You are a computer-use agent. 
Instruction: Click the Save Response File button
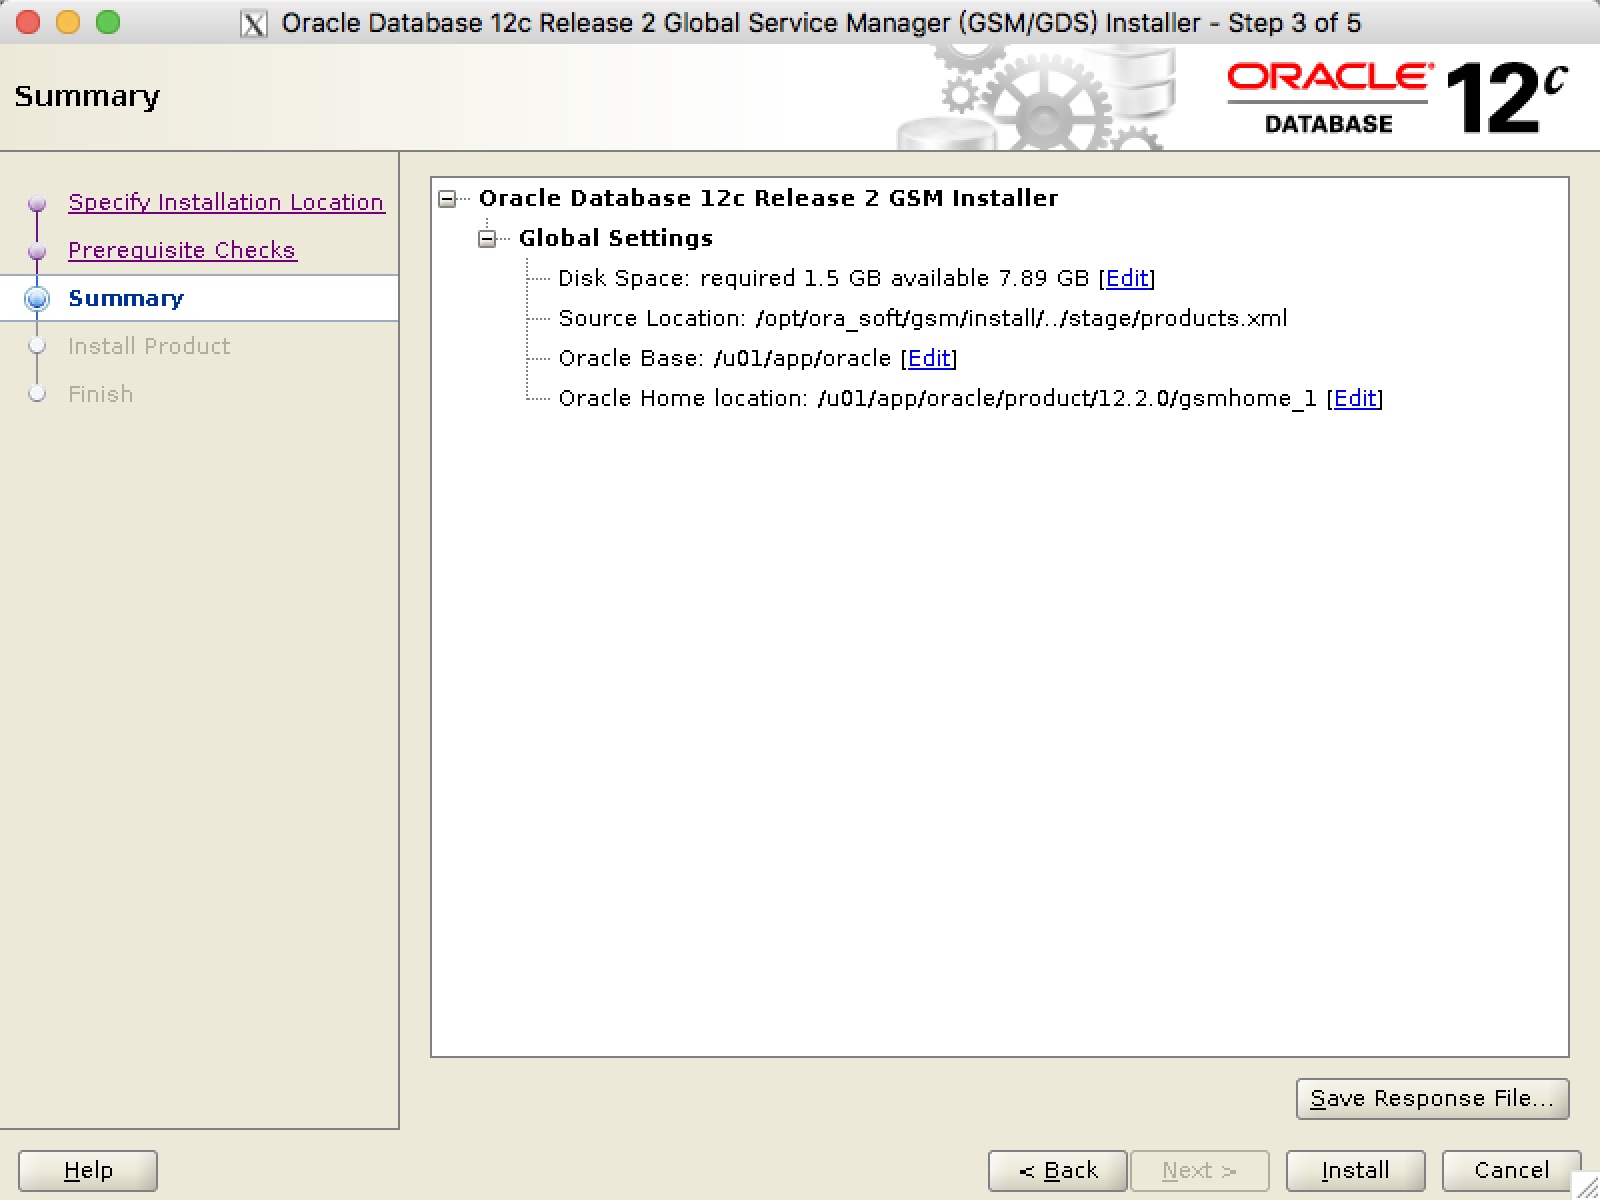(1432, 1098)
